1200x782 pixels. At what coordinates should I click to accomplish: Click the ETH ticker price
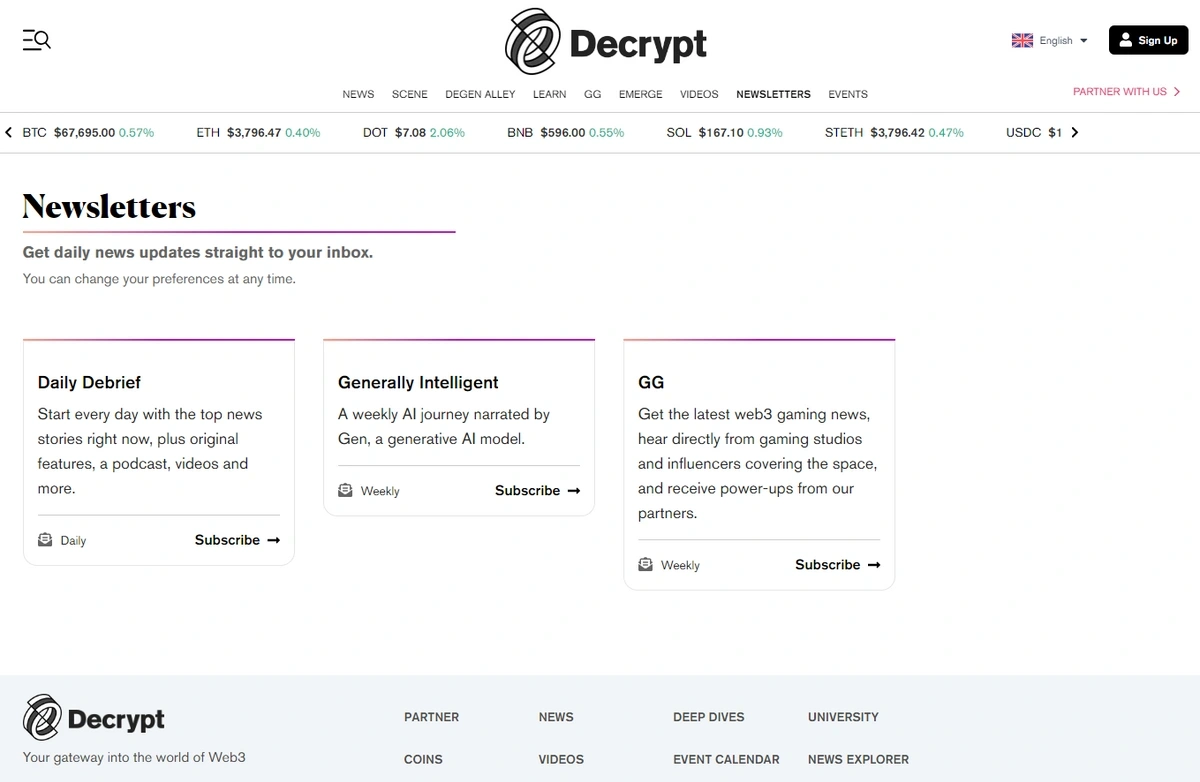(x=254, y=132)
